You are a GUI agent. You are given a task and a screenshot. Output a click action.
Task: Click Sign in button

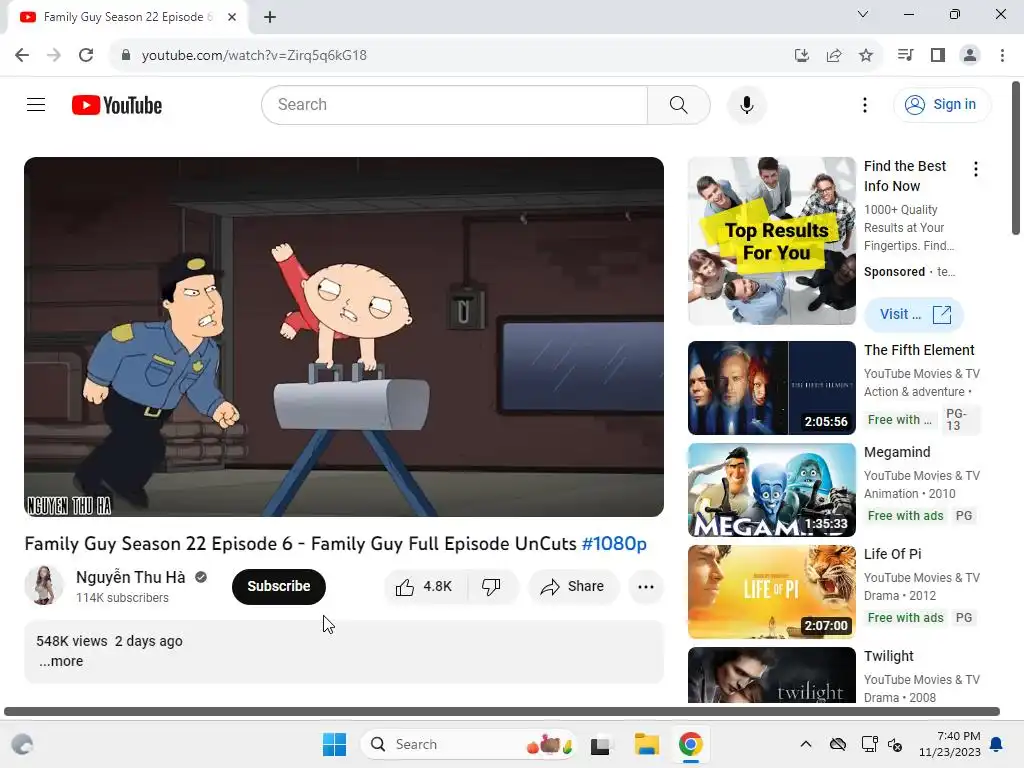(942, 104)
